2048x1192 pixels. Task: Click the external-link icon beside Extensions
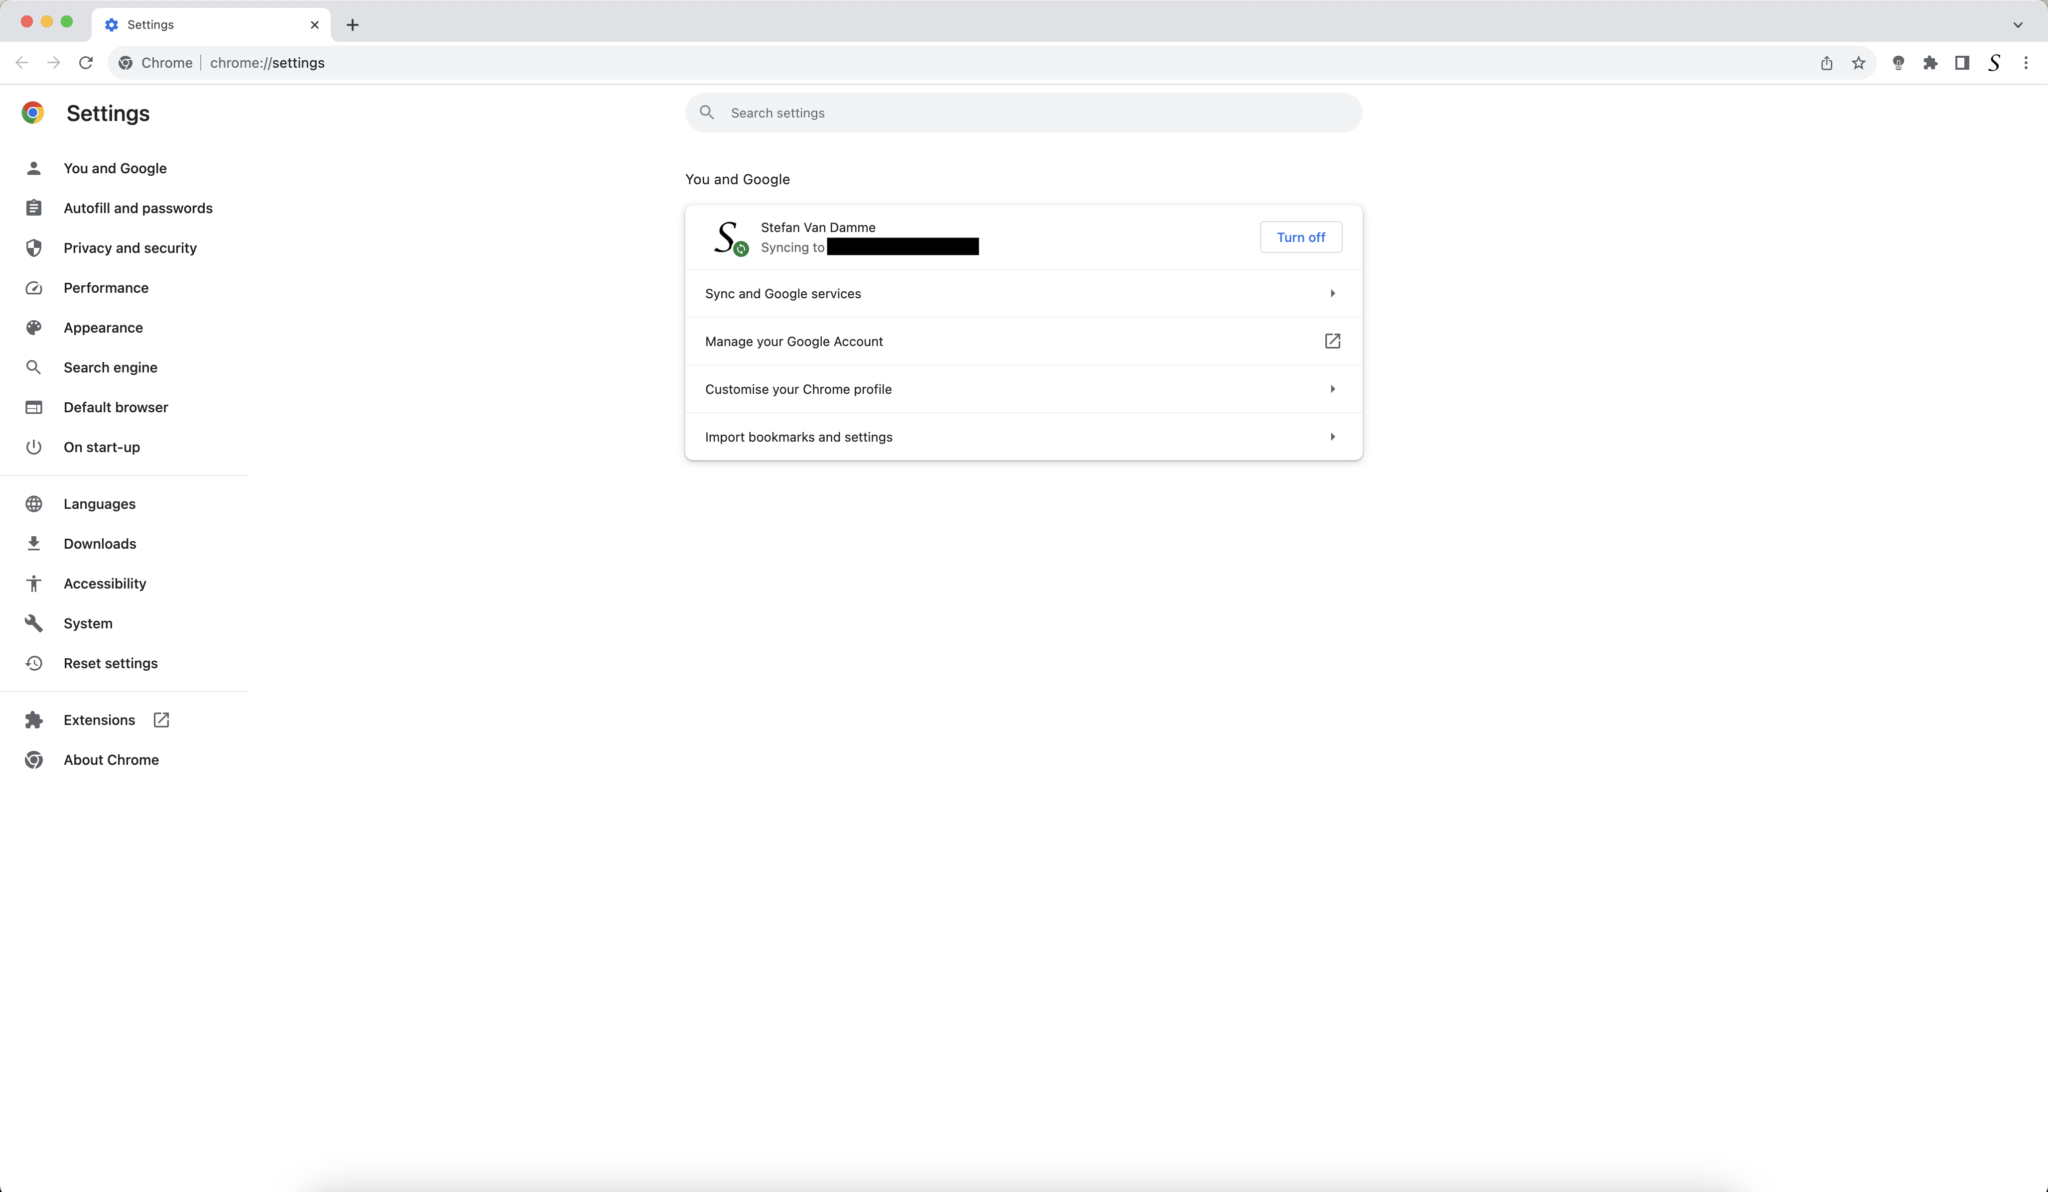coord(161,719)
